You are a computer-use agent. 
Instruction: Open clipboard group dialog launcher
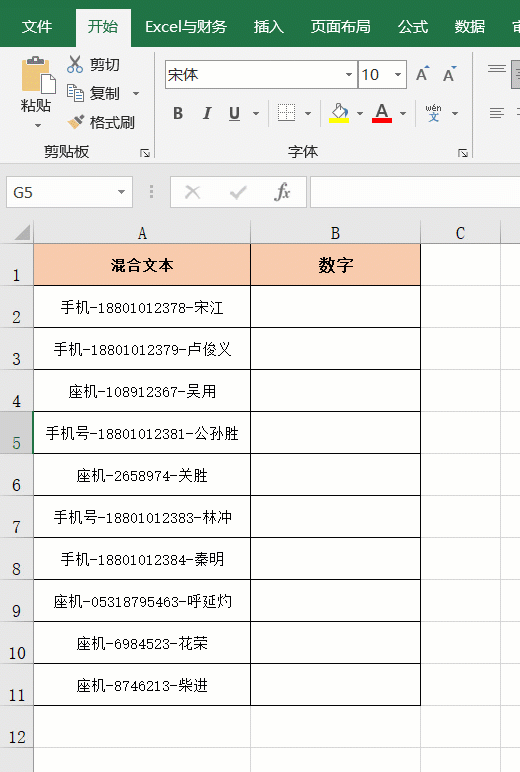[x=144, y=153]
